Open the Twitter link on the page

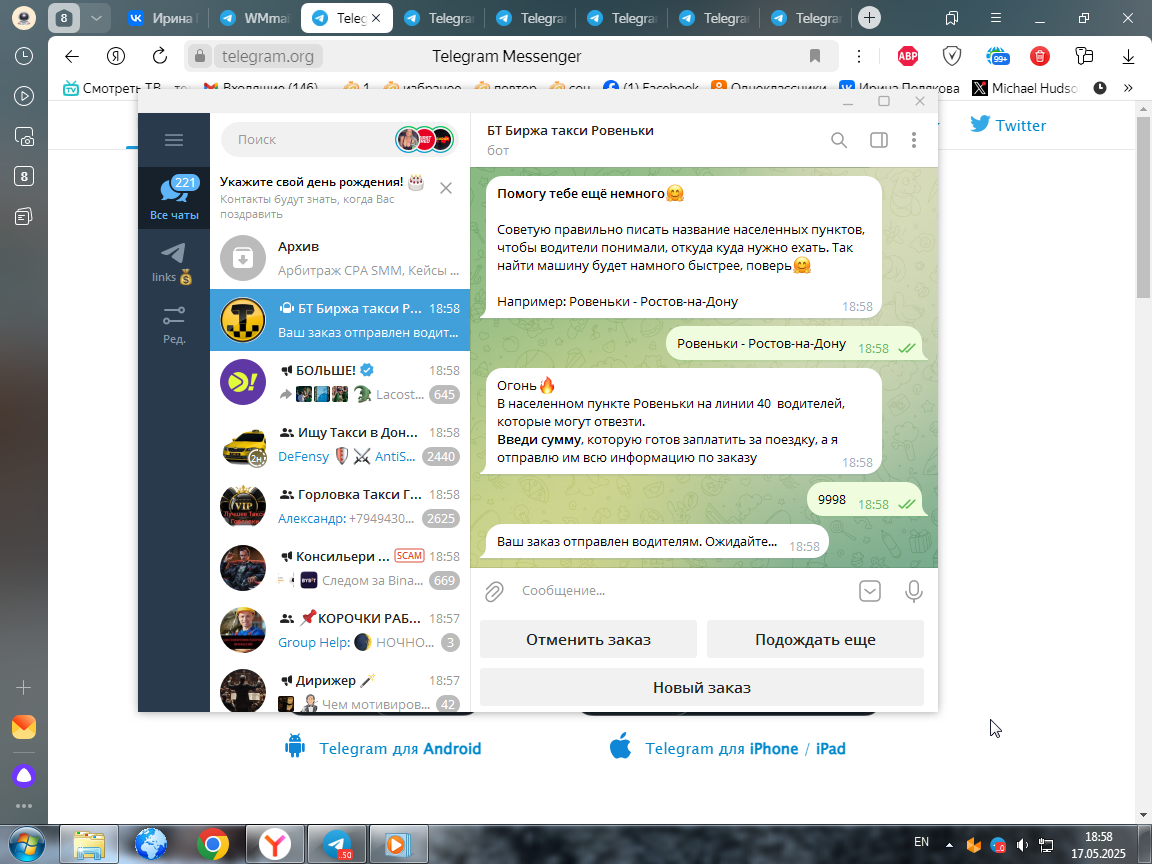tap(1008, 125)
